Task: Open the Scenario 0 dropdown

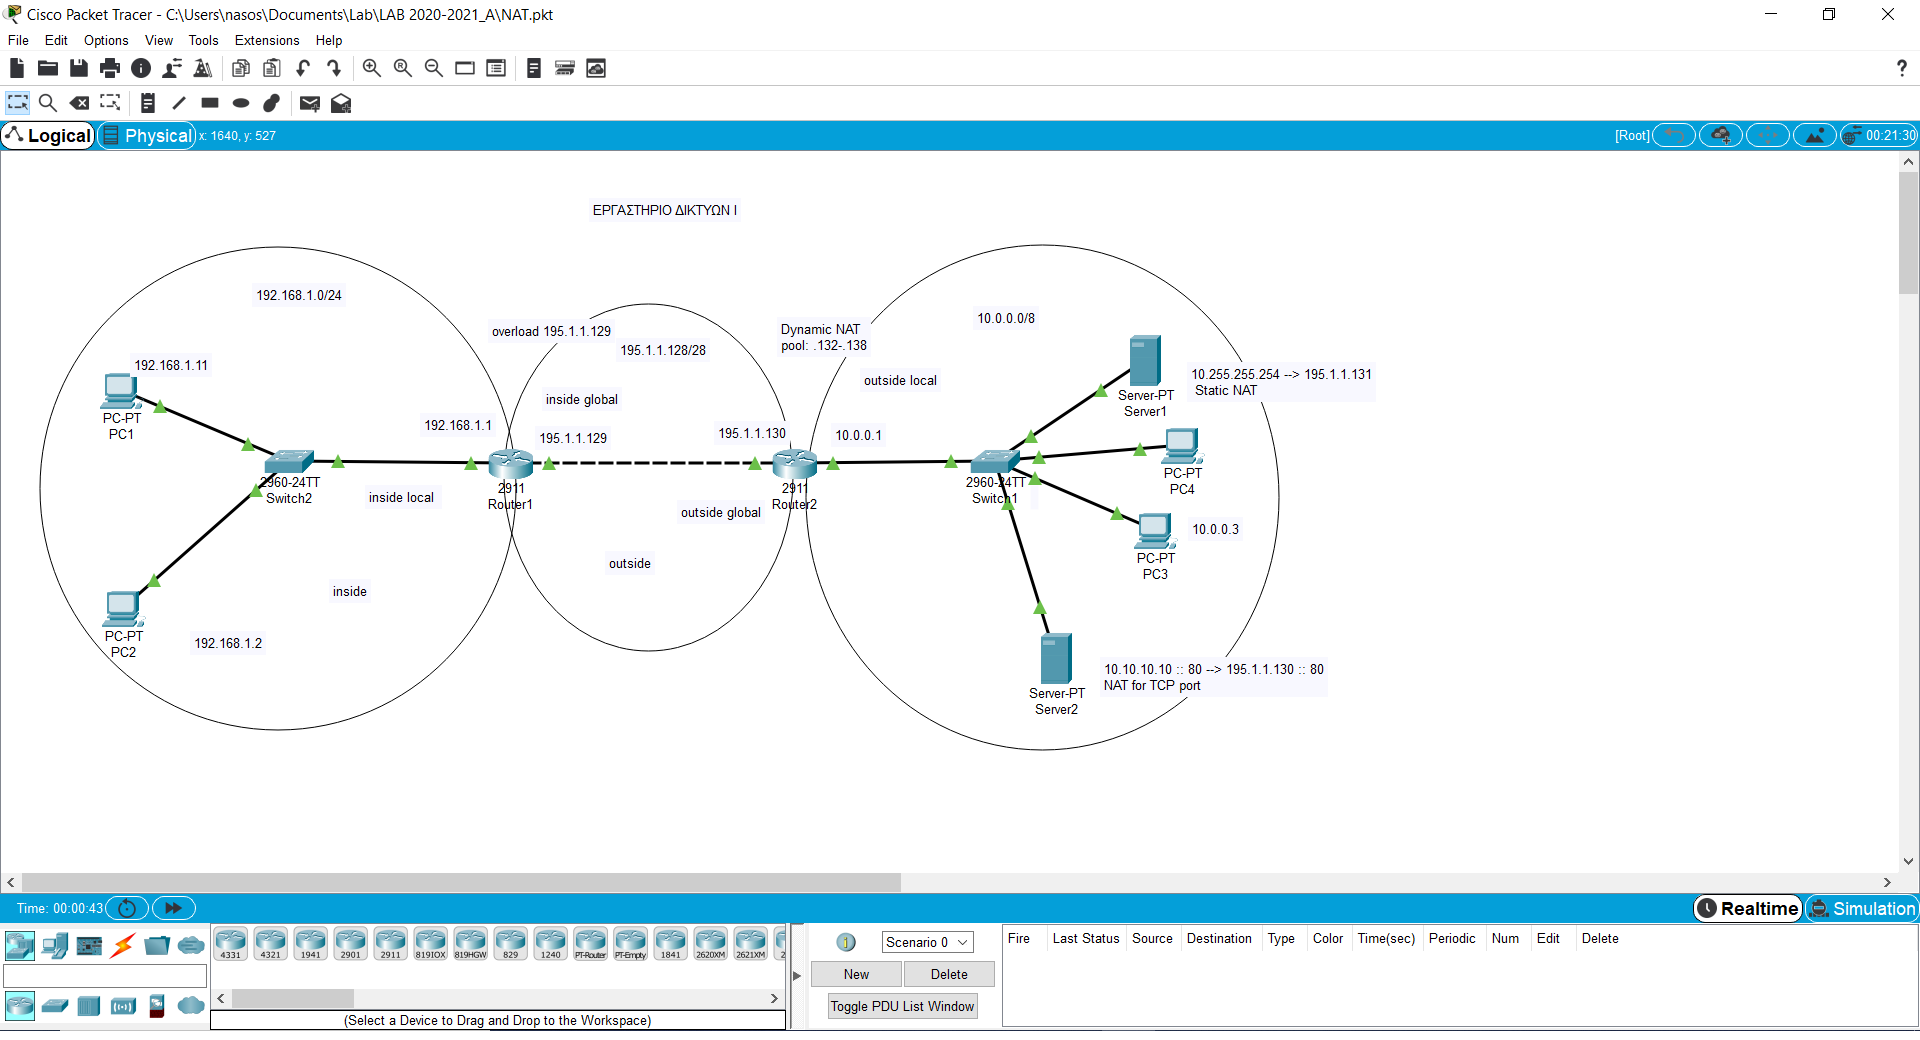Action: [926, 942]
